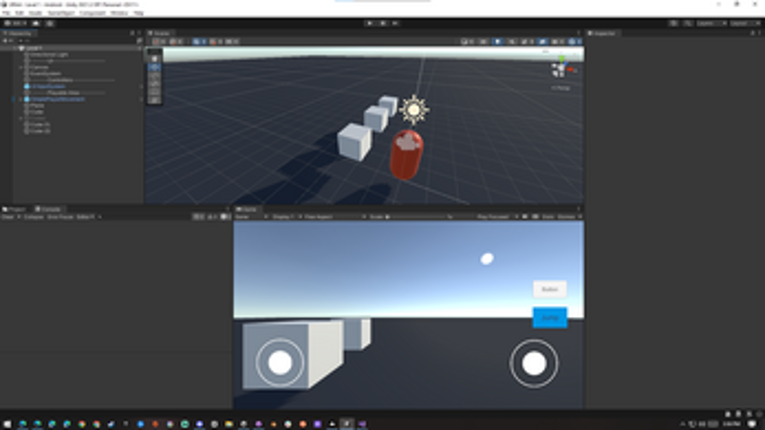The width and height of the screenshot is (765, 430).
Task: Click the Pause button in the top toolbar
Action: (382, 23)
